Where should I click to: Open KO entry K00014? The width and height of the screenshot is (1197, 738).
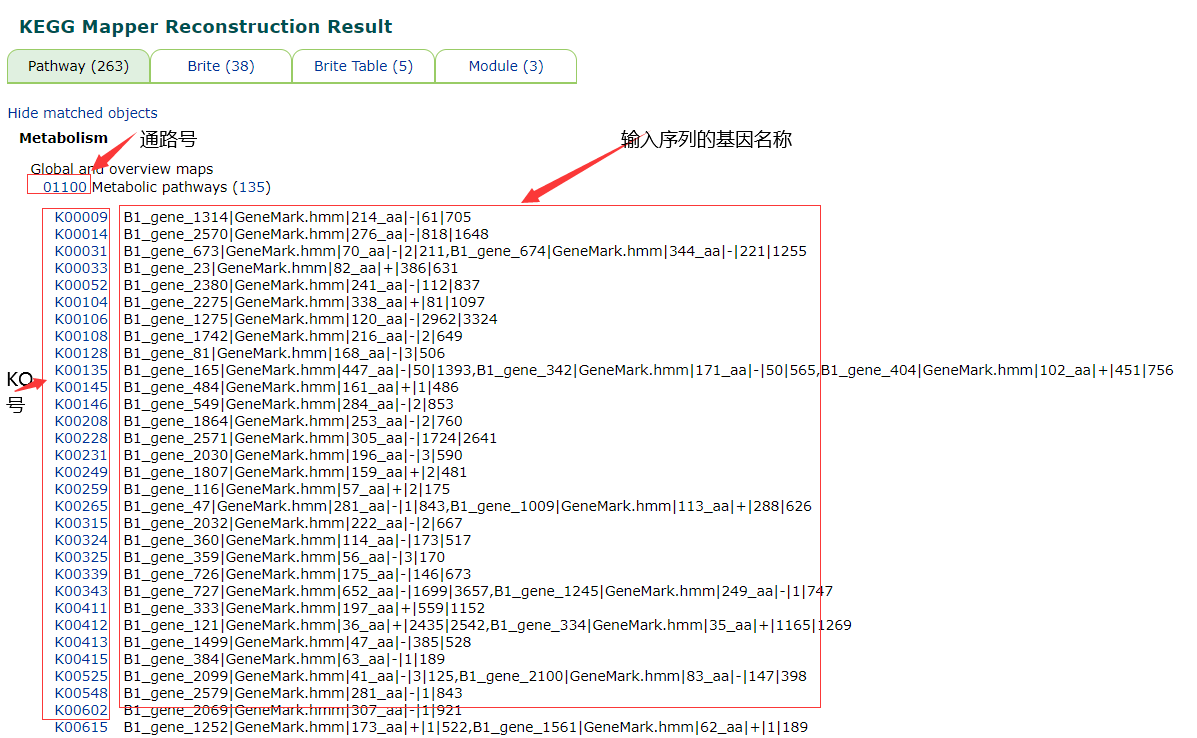(x=81, y=234)
